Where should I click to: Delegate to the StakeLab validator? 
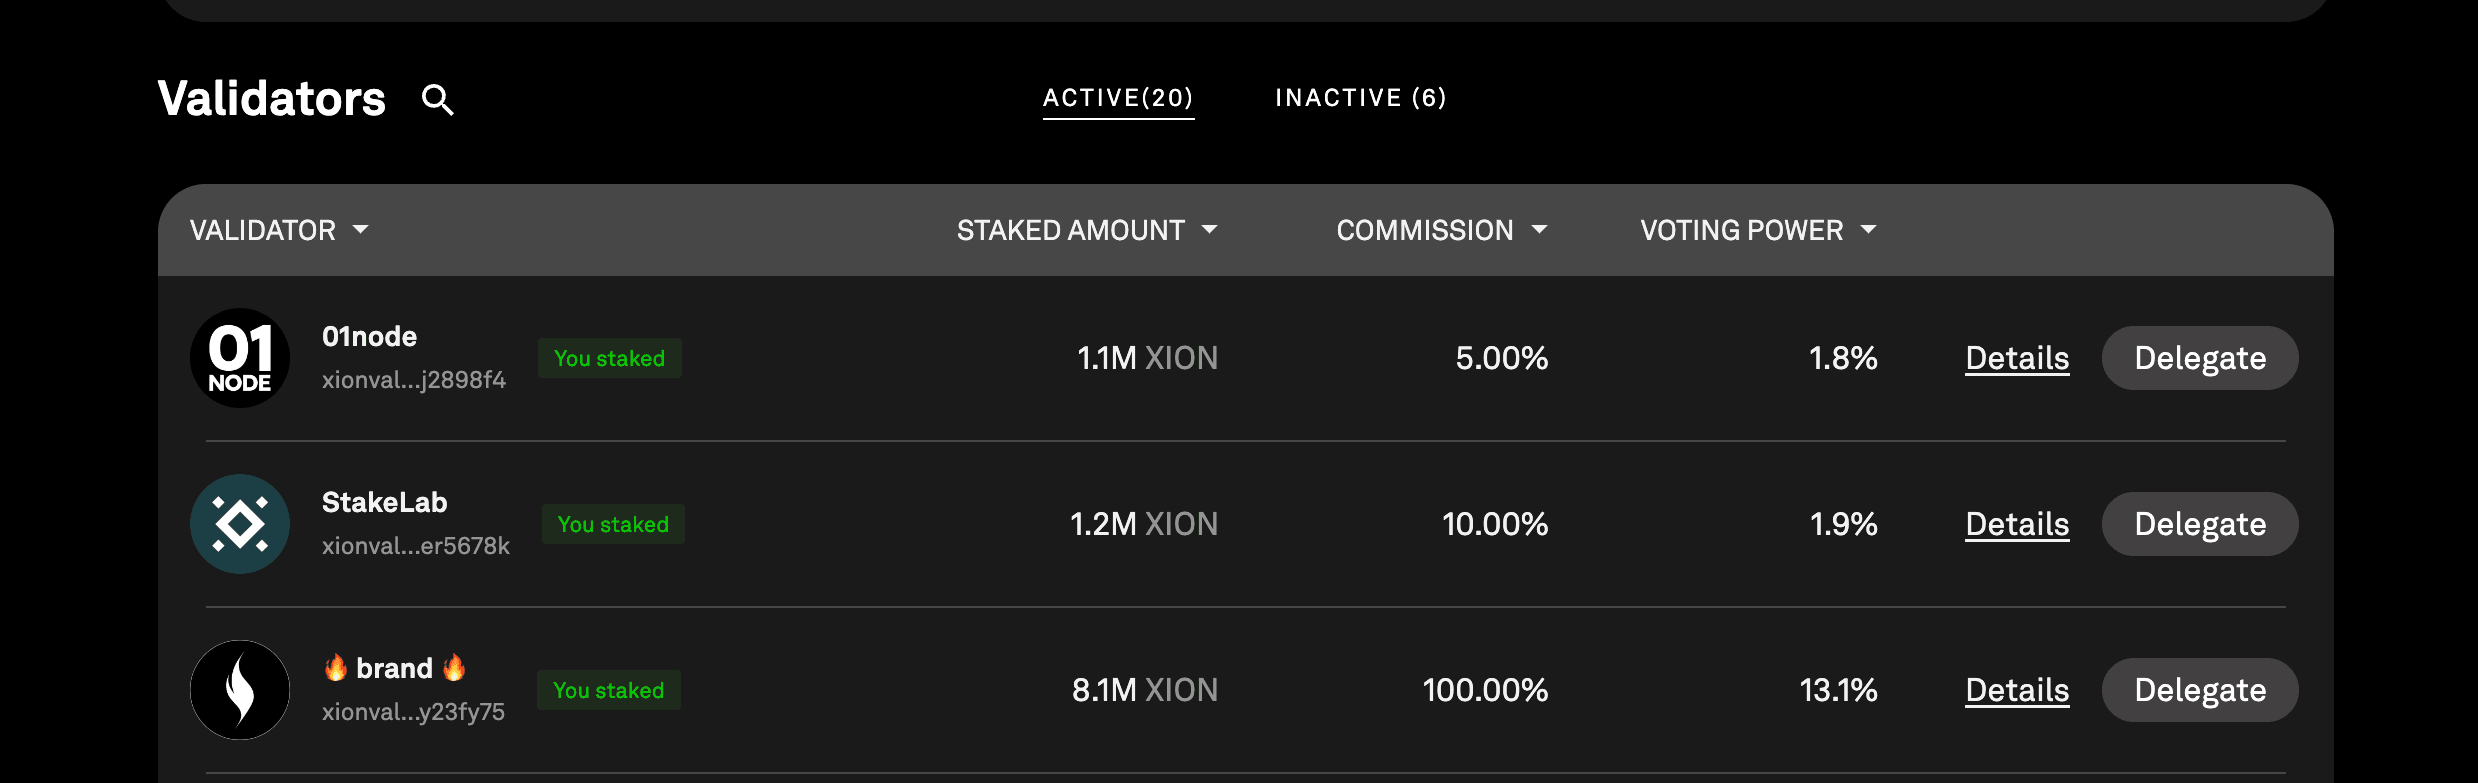(x=2200, y=524)
